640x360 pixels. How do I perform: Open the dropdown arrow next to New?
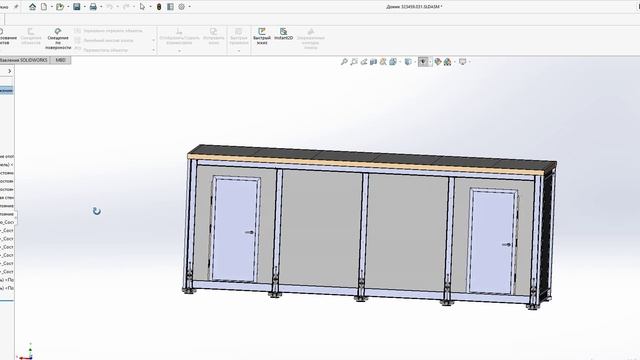51,7
